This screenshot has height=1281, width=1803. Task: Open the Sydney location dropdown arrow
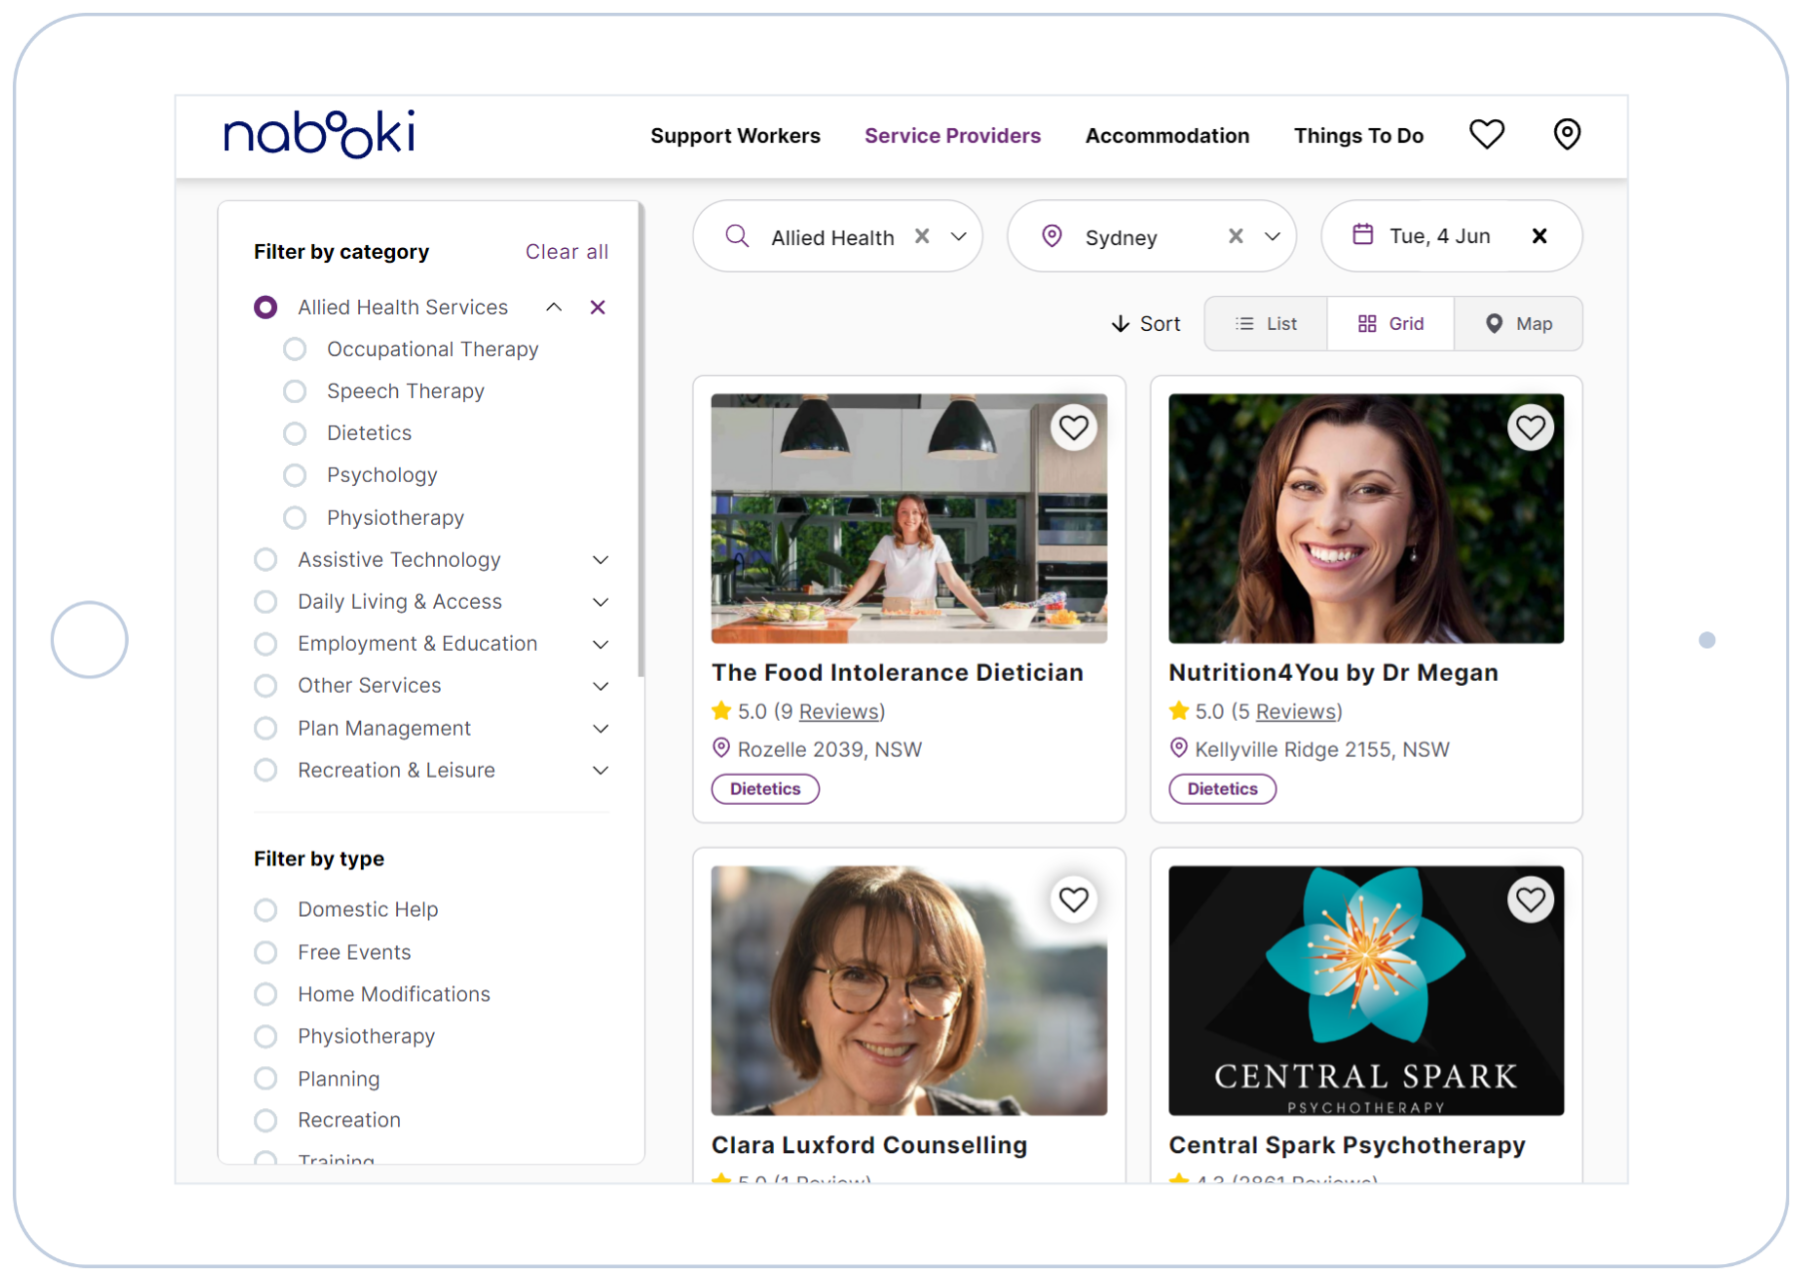pos(1272,237)
